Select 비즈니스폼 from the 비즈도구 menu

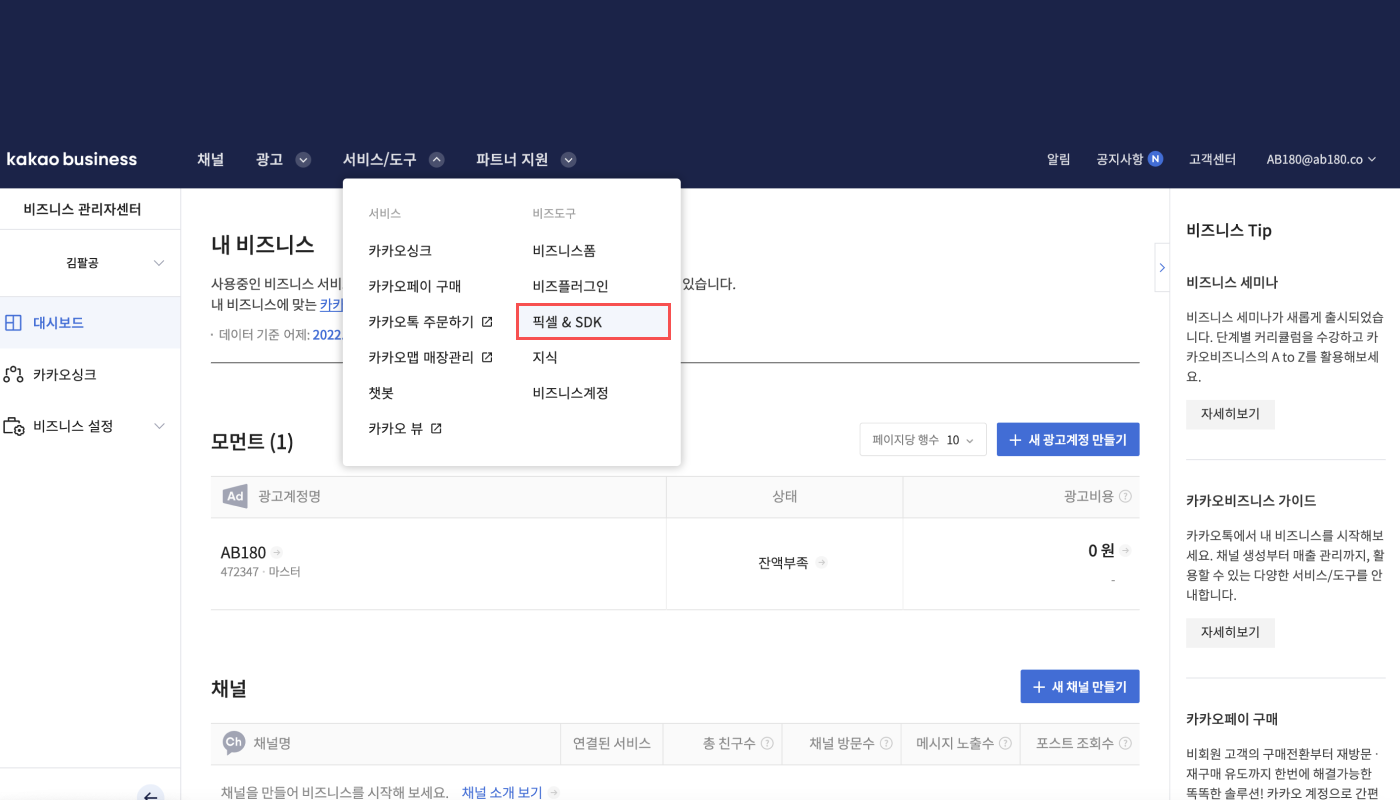point(564,251)
